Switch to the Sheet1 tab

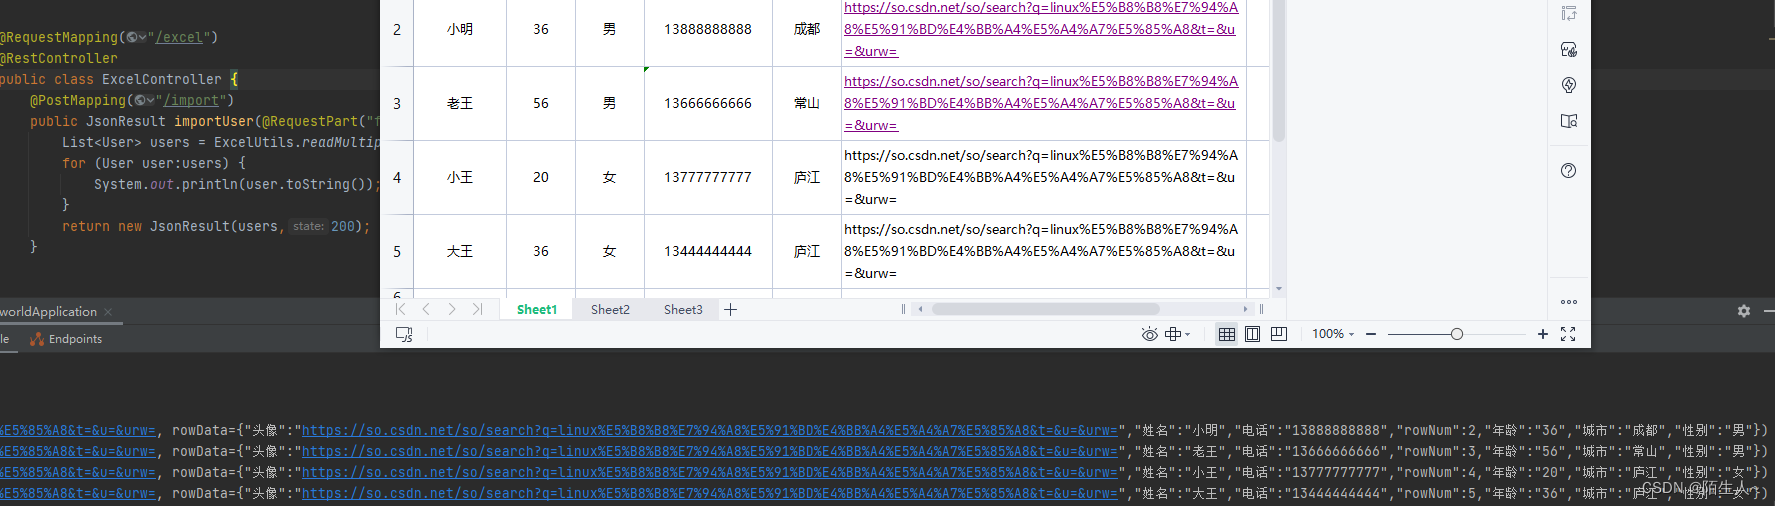pyautogui.click(x=537, y=309)
